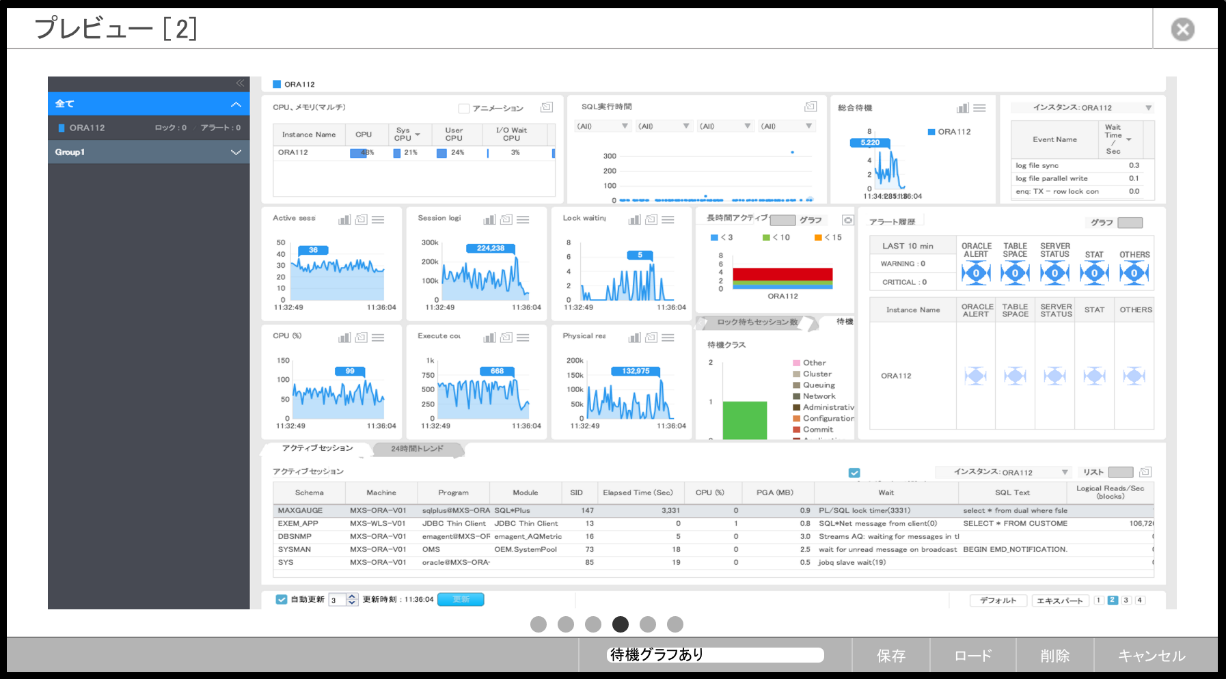
Task: Open popup icon in Execute count panel
Action: pyautogui.click(x=507, y=337)
